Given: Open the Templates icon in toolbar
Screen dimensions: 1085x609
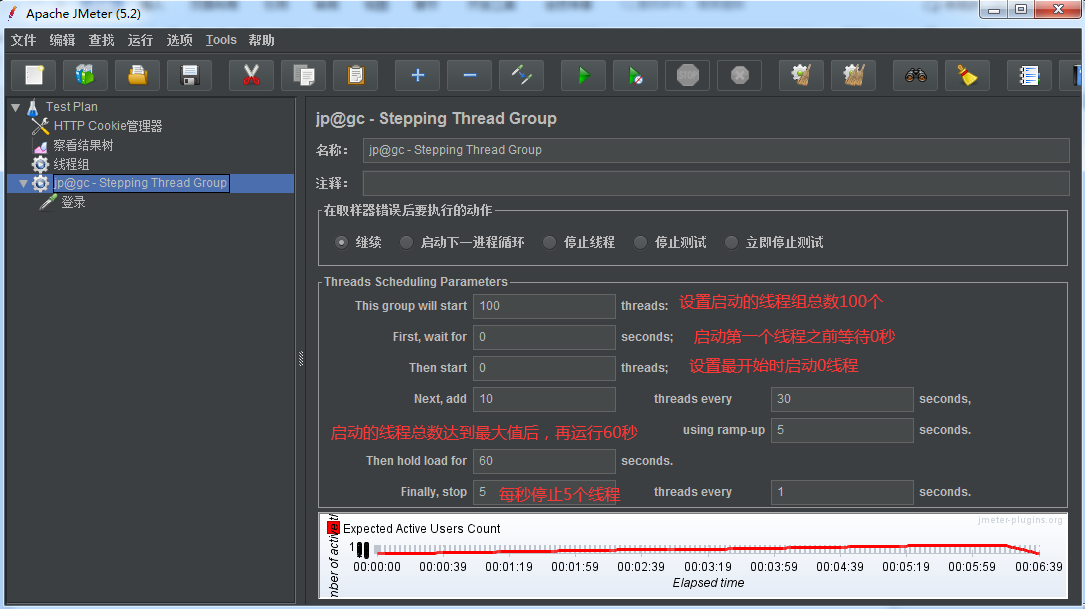Looking at the screenshot, I should pos(85,75).
